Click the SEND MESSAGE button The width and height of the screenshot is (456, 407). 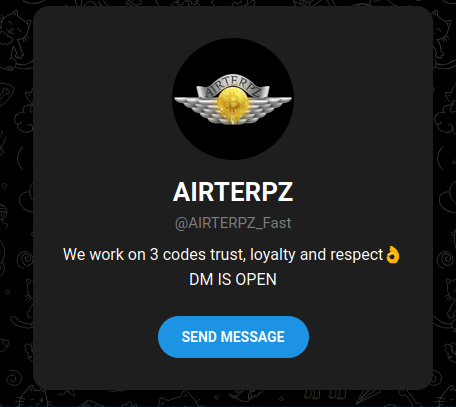click(233, 337)
